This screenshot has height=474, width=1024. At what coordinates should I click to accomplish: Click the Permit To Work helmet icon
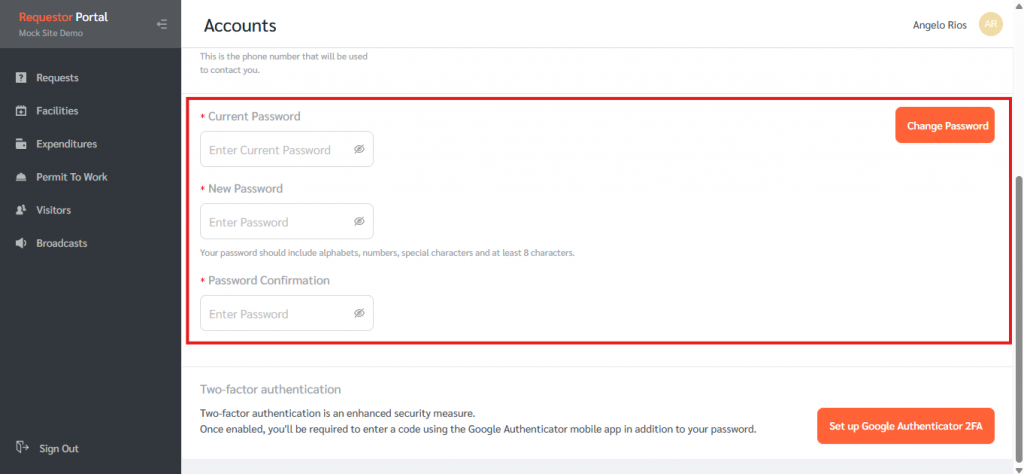click(x=21, y=177)
